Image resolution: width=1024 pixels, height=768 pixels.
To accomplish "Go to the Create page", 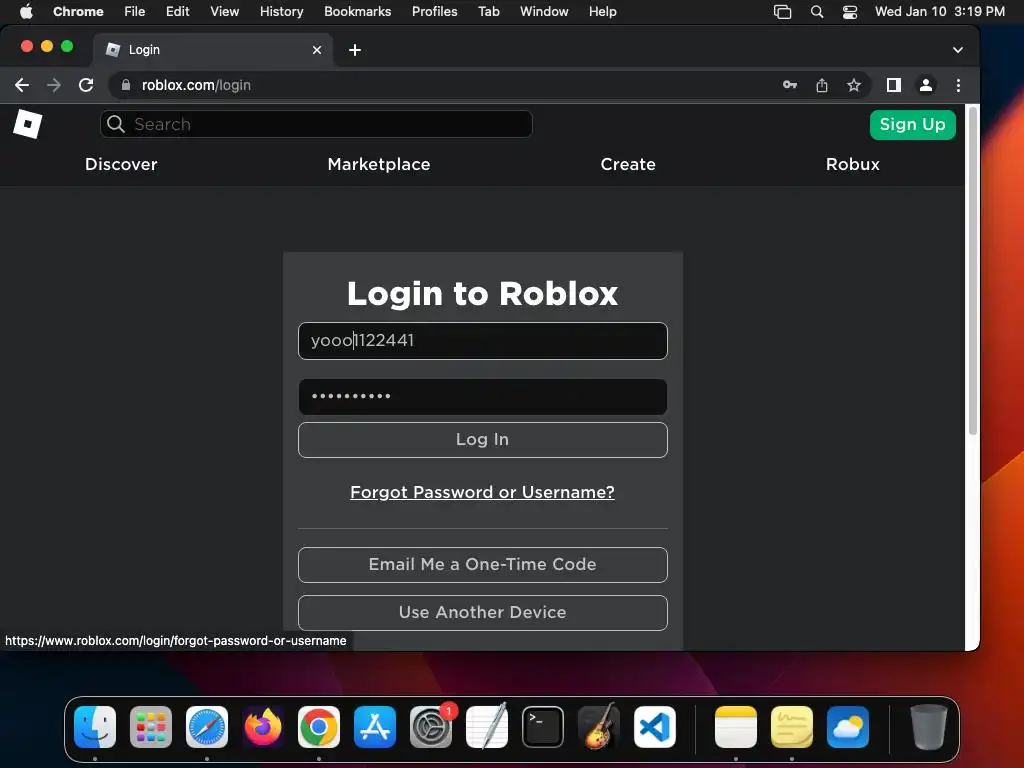I will tap(628, 164).
